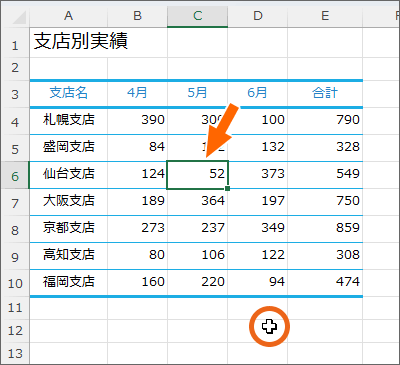Select the 札幌支店 cell
The height and width of the screenshot is (365, 400).
pyautogui.click(x=69, y=121)
